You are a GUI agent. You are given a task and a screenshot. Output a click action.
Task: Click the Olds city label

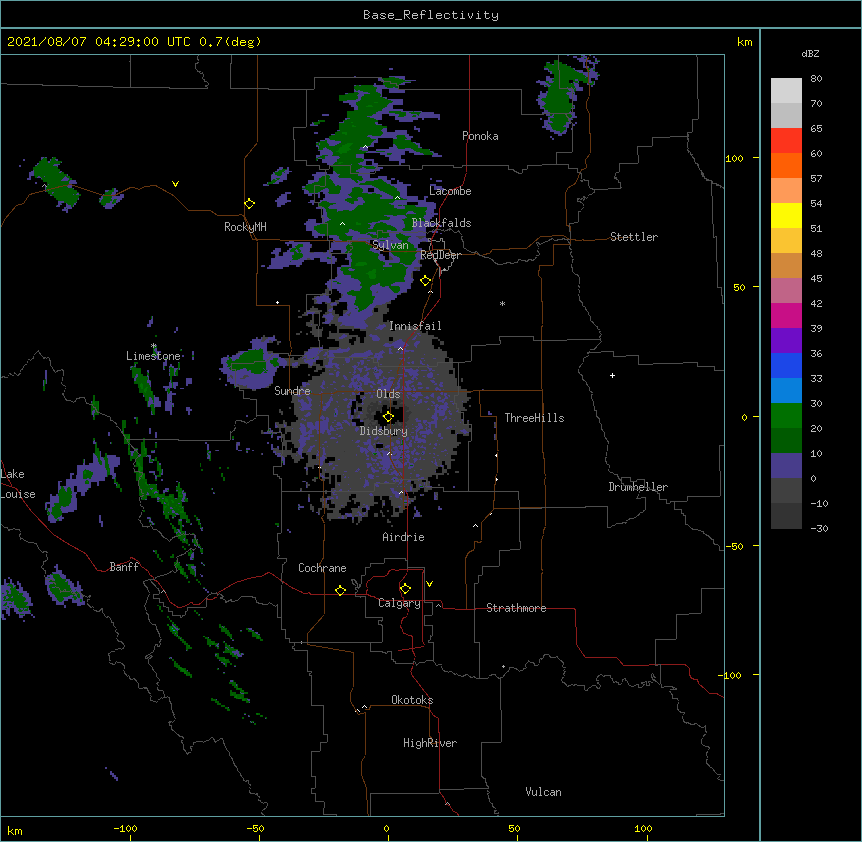pyautogui.click(x=388, y=394)
